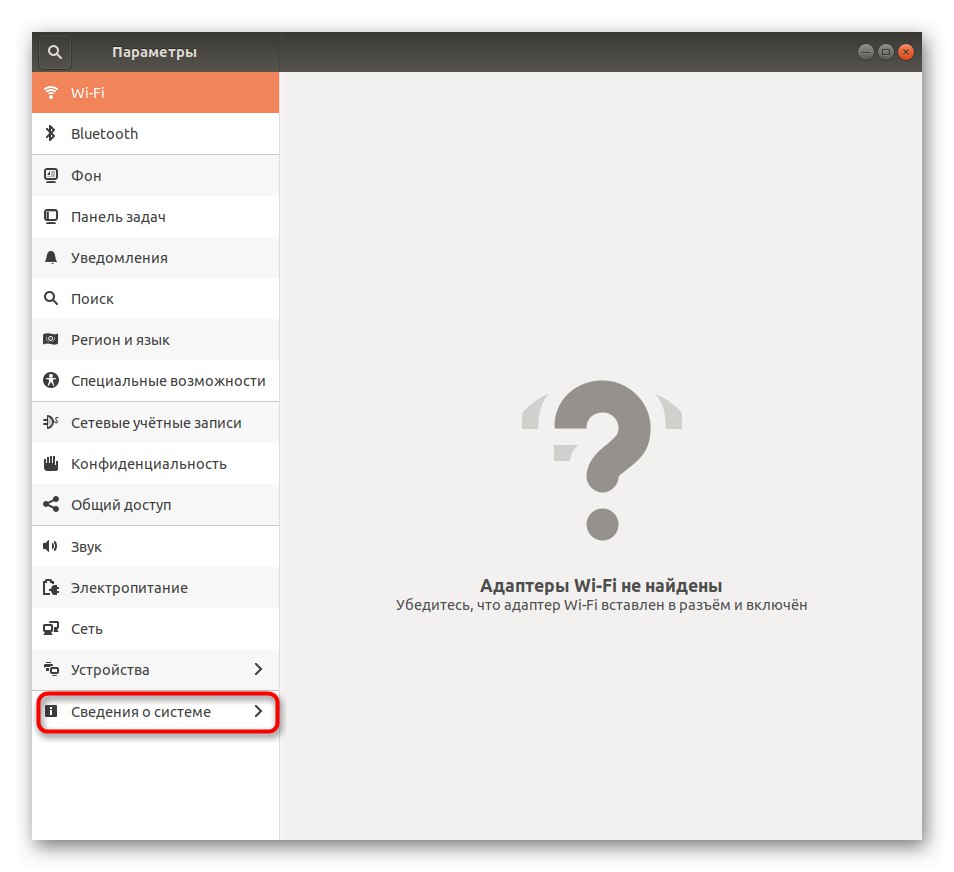Open Сетевые учётные записи section
This screenshot has width=954, height=872.
[x=156, y=422]
